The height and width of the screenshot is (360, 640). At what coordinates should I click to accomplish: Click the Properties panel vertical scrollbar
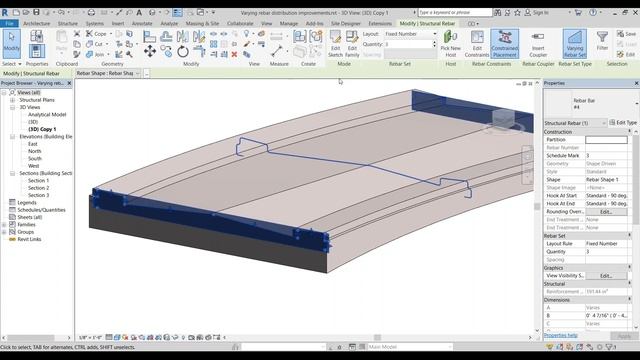click(x=635, y=180)
